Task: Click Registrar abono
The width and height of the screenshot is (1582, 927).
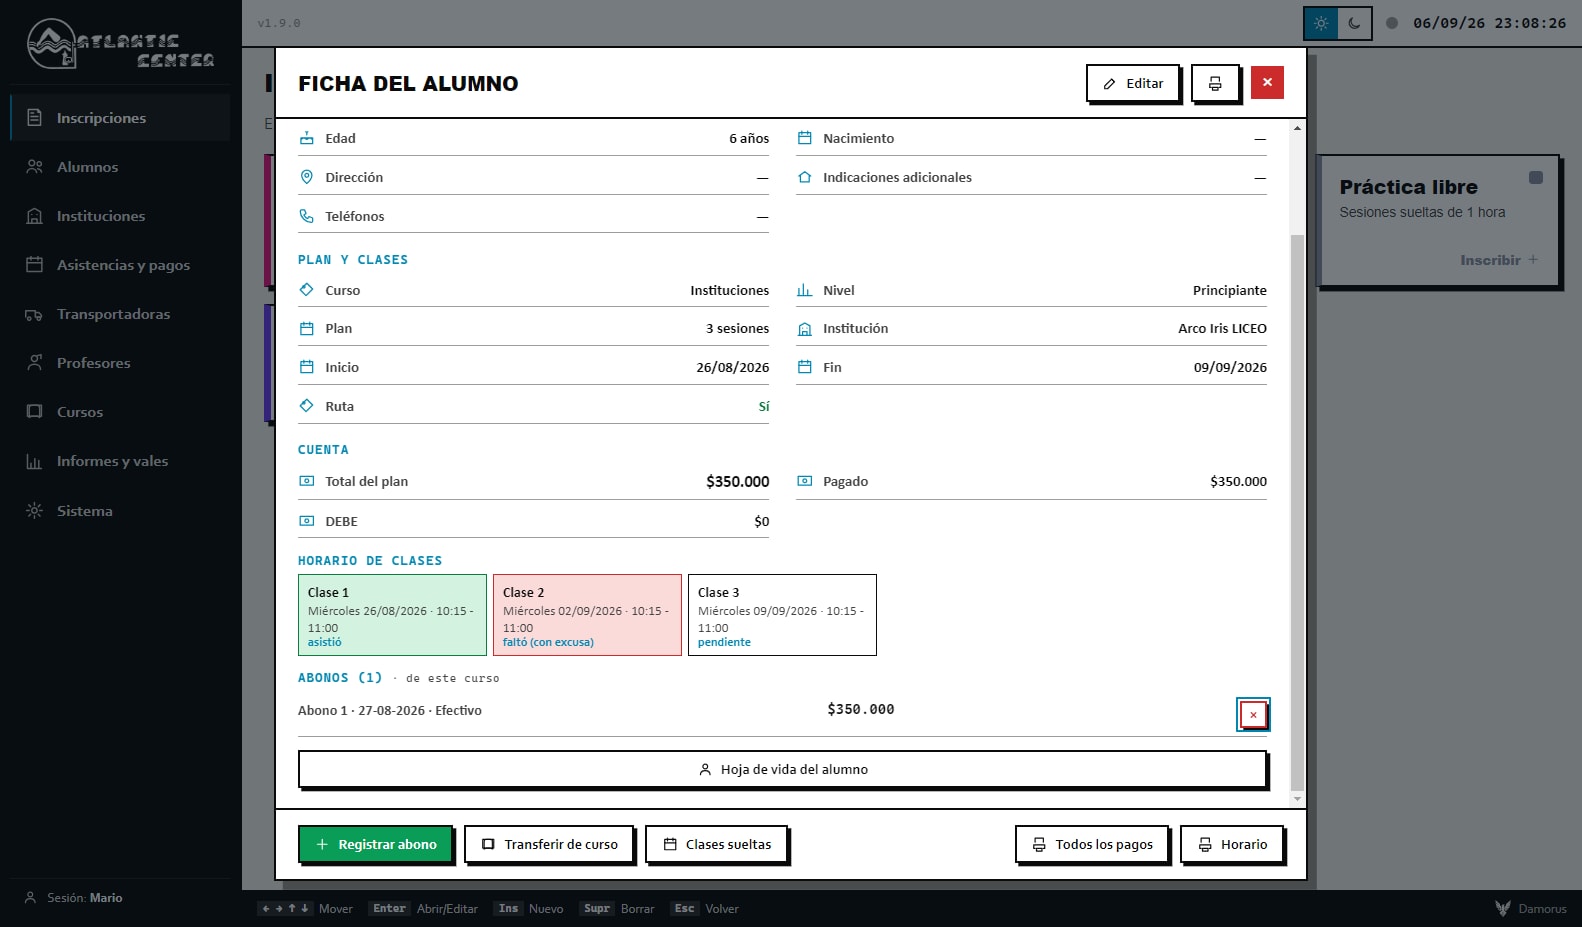Action: (x=375, y=844)
